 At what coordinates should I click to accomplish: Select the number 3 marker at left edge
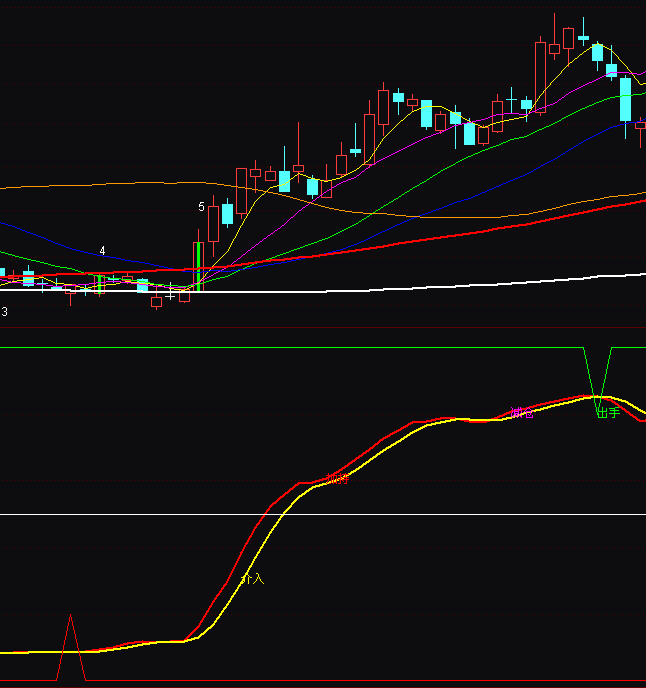click(4, 312)
